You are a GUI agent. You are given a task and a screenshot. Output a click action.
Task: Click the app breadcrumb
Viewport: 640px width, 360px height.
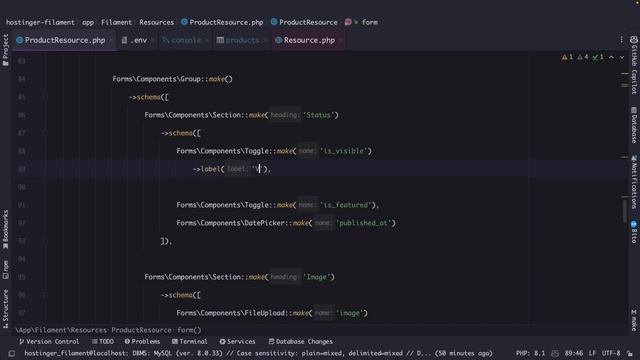pos(88,22)
